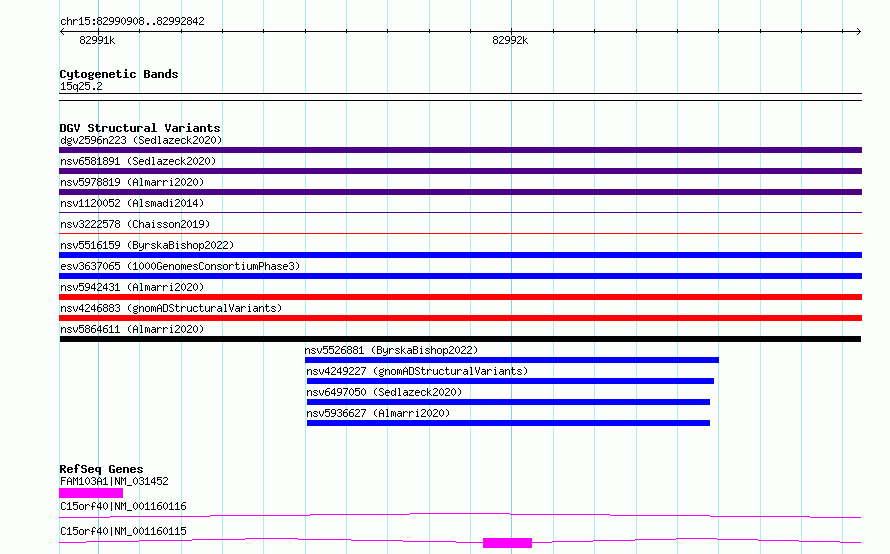This screenshot has width=890, height=554.
Task: Open the DGV Structural Variants track title
Action: pyautogui.click(x=140, y=128)
